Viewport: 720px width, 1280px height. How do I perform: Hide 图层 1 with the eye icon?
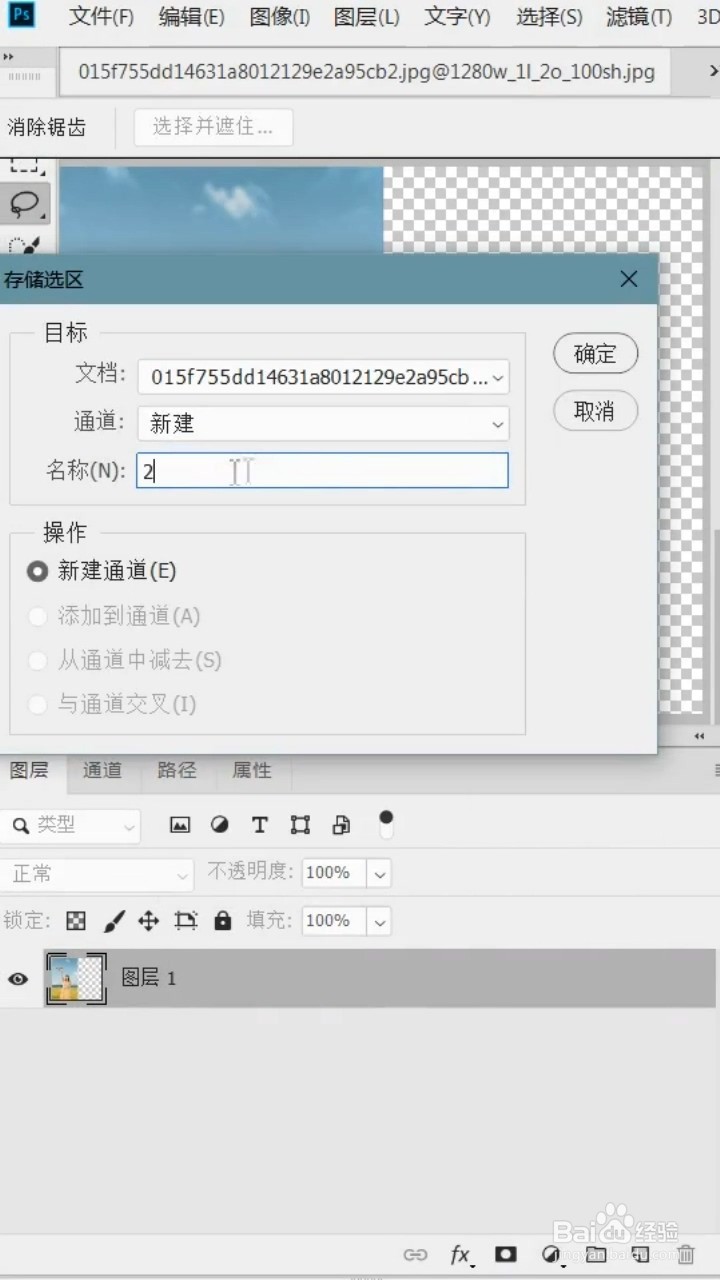point(18,978)
